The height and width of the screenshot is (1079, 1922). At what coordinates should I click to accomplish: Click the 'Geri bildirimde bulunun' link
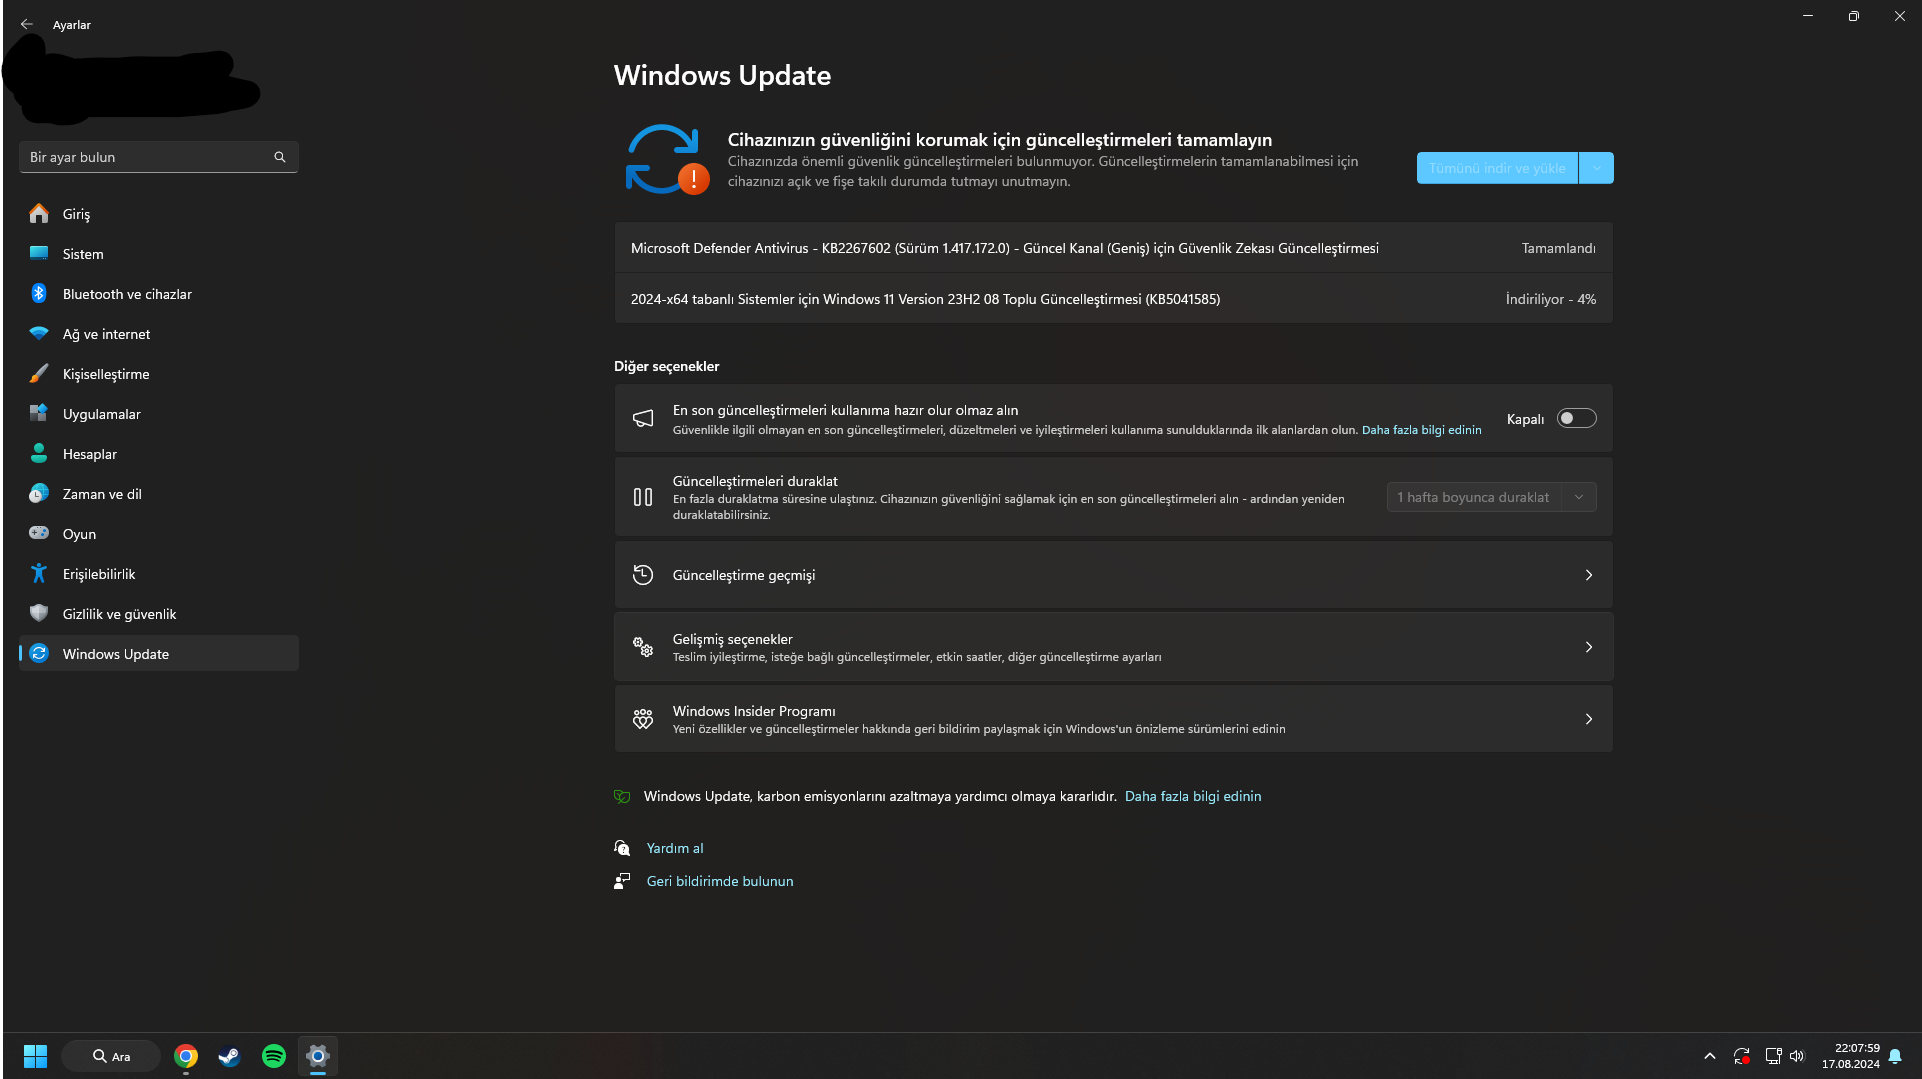tap(720, 881)
